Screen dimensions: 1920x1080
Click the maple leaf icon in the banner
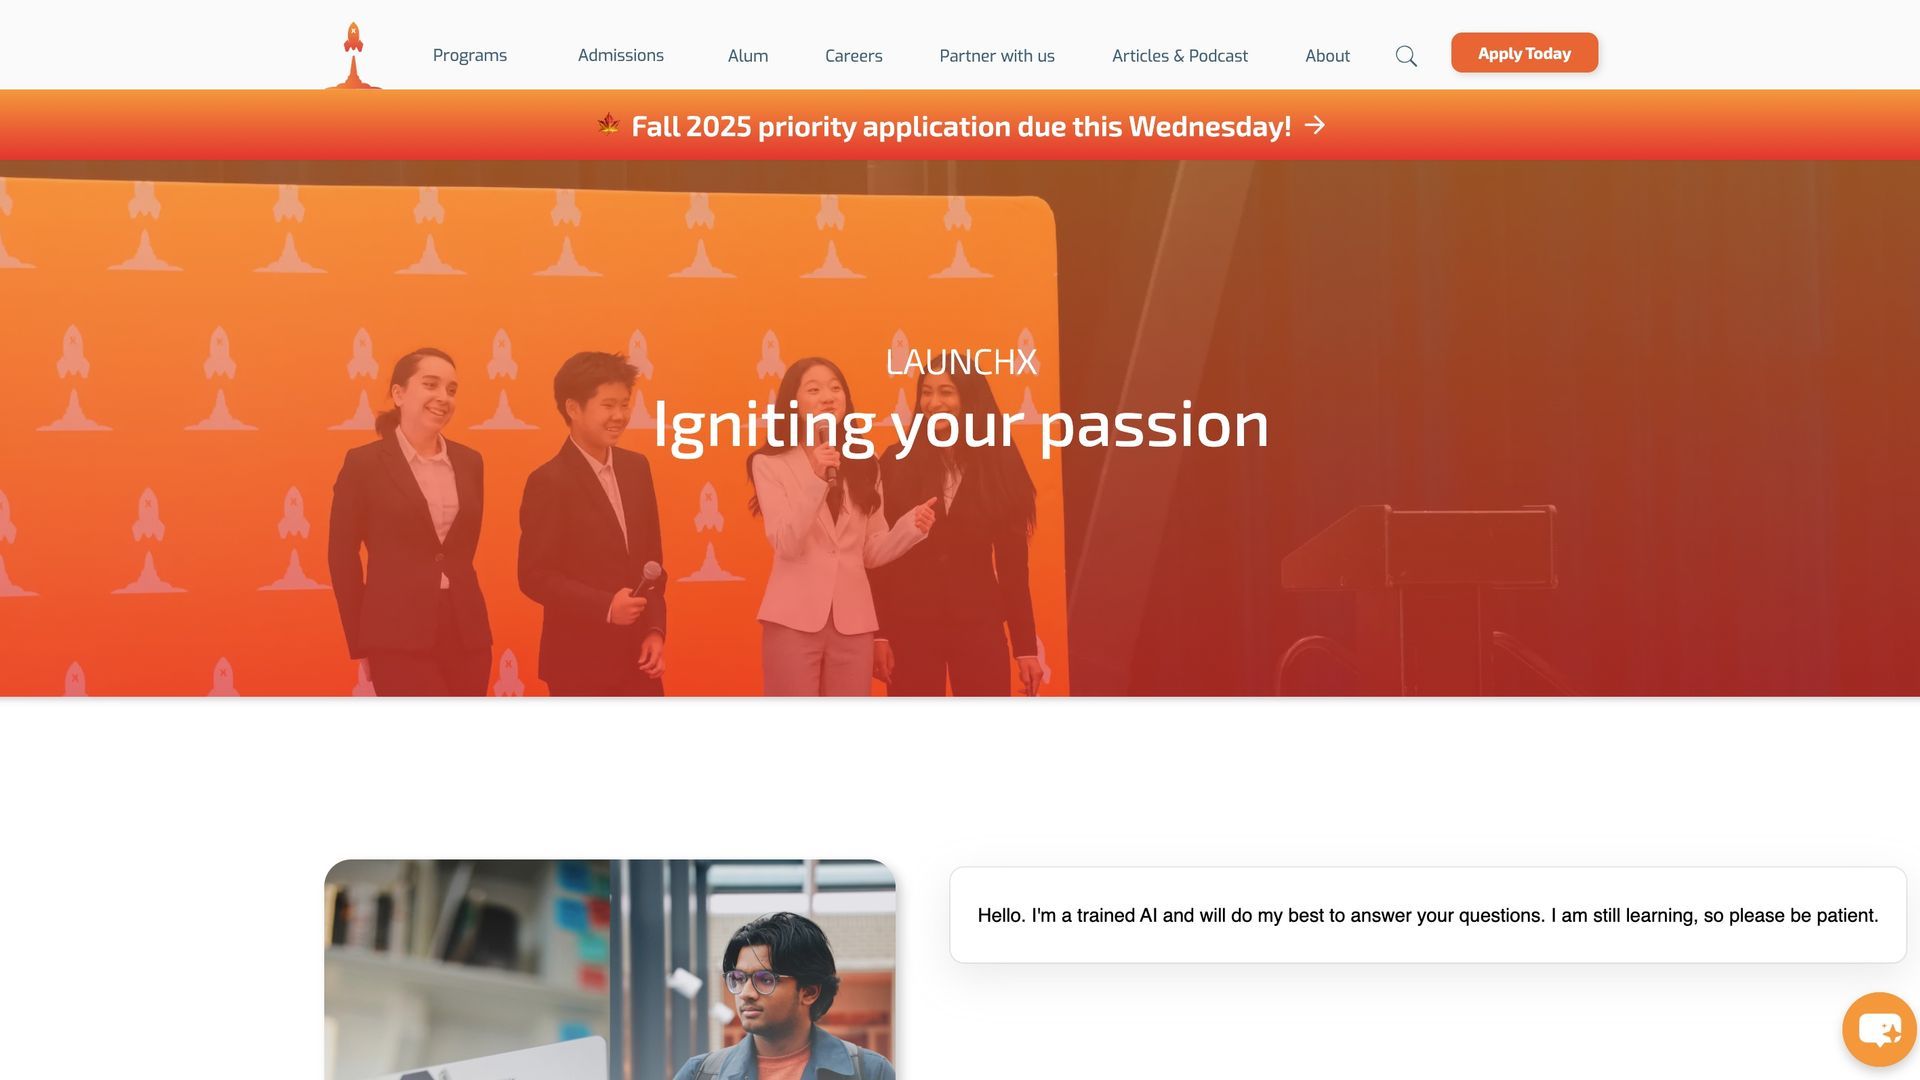tap(608, 124)
